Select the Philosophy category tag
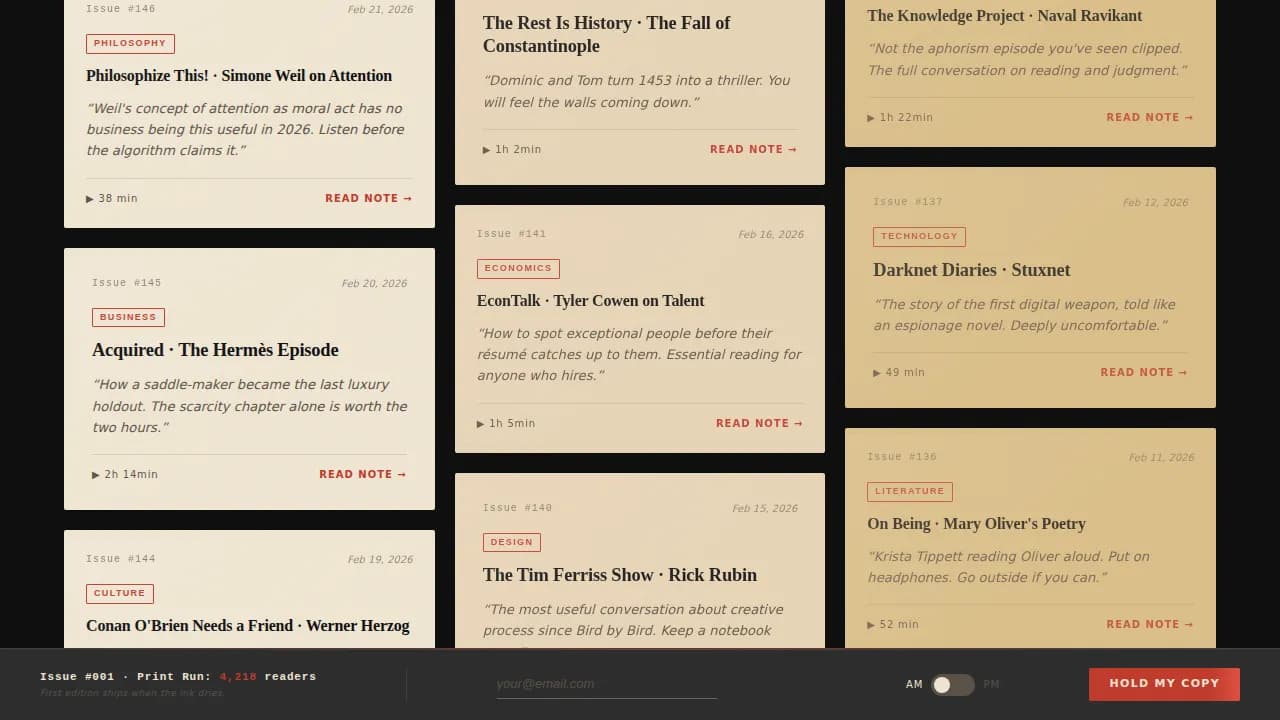This screenshot has width=1280, height=720. coord(130,44)
